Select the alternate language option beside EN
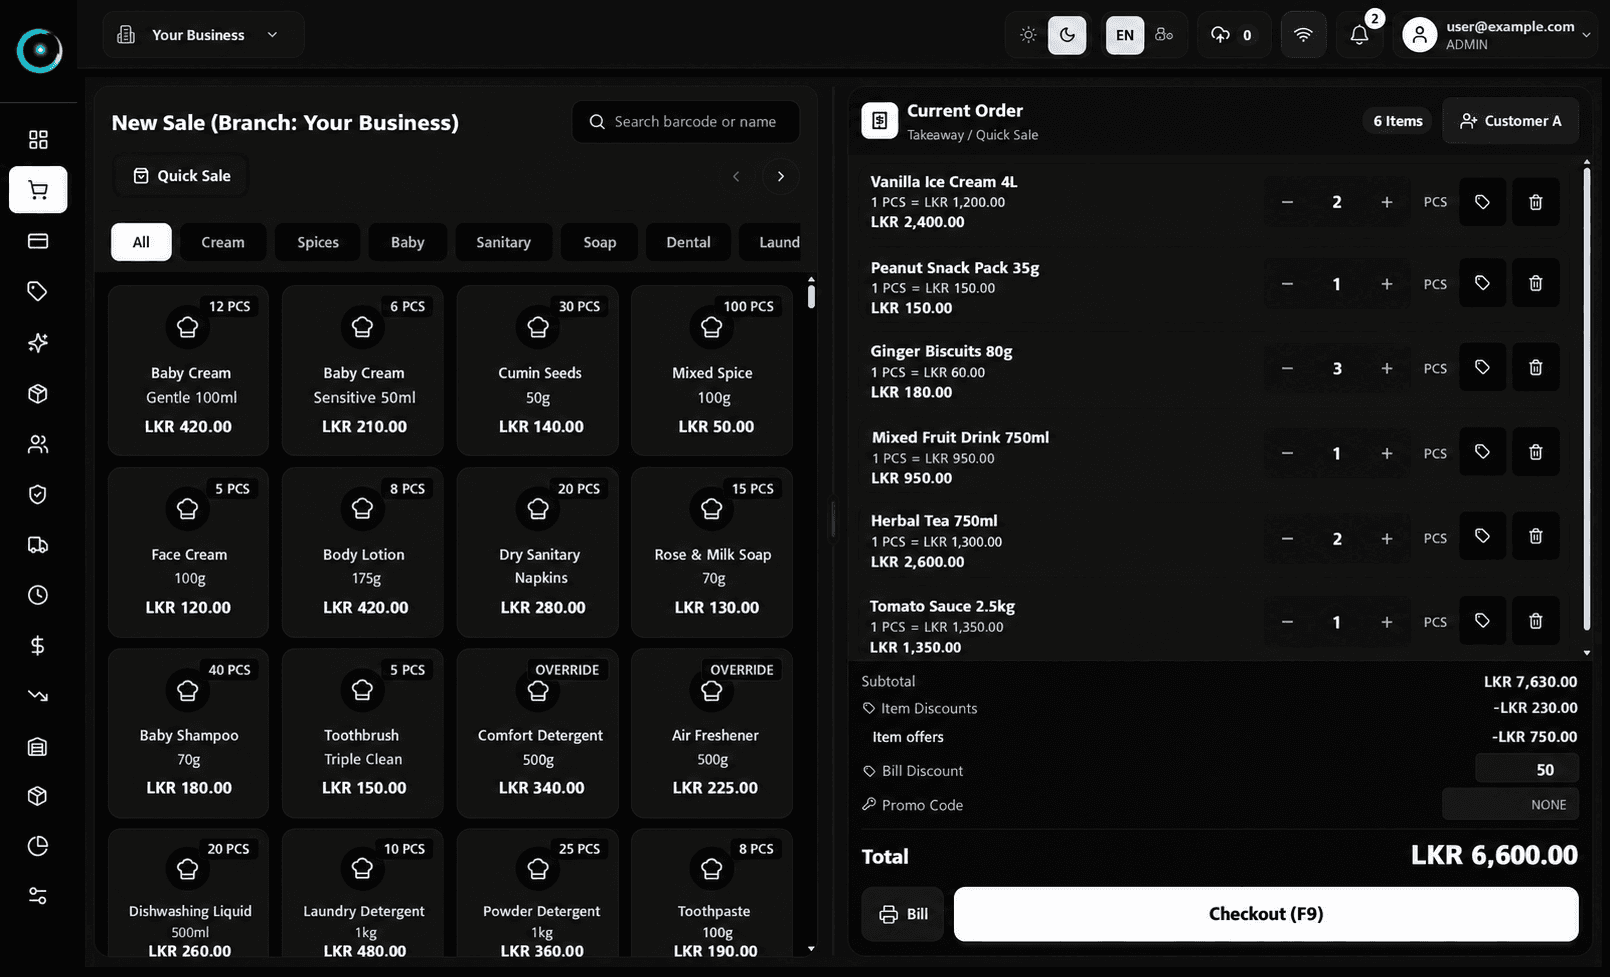The height and width of the screenshot is (977, 1610). (x=1164, y=35)
